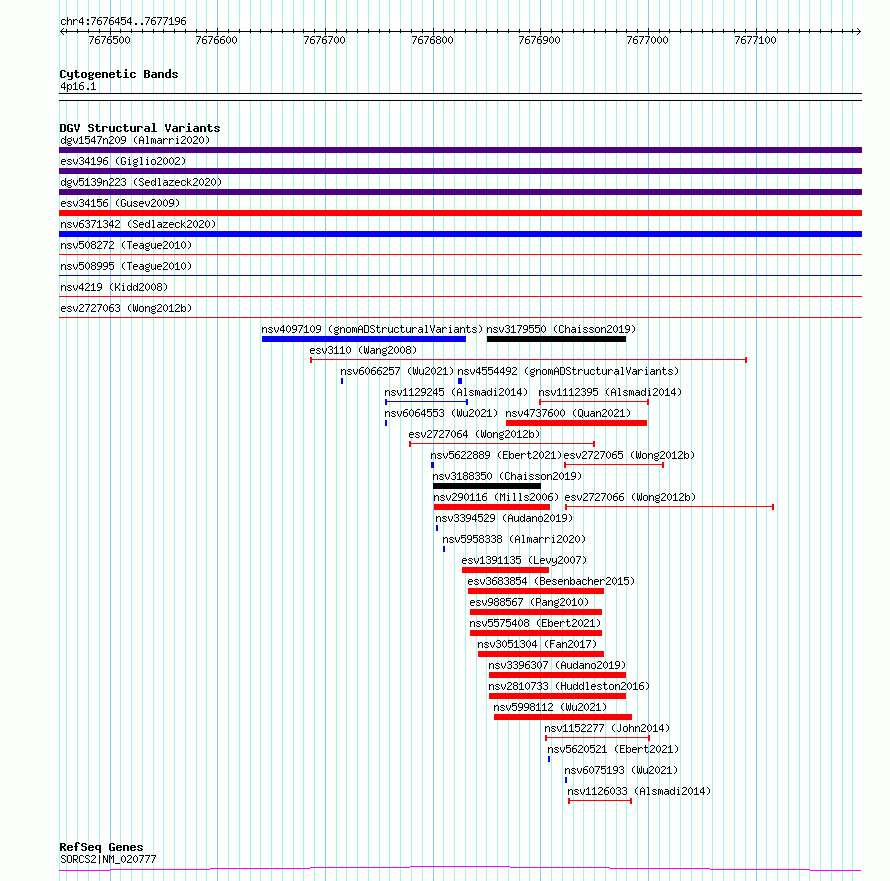Image resolution: width=890 pixels, height=881 pixels.
Task: Open esv3110 (Wang2008) variant label
Action: click(x=363, y=350)
